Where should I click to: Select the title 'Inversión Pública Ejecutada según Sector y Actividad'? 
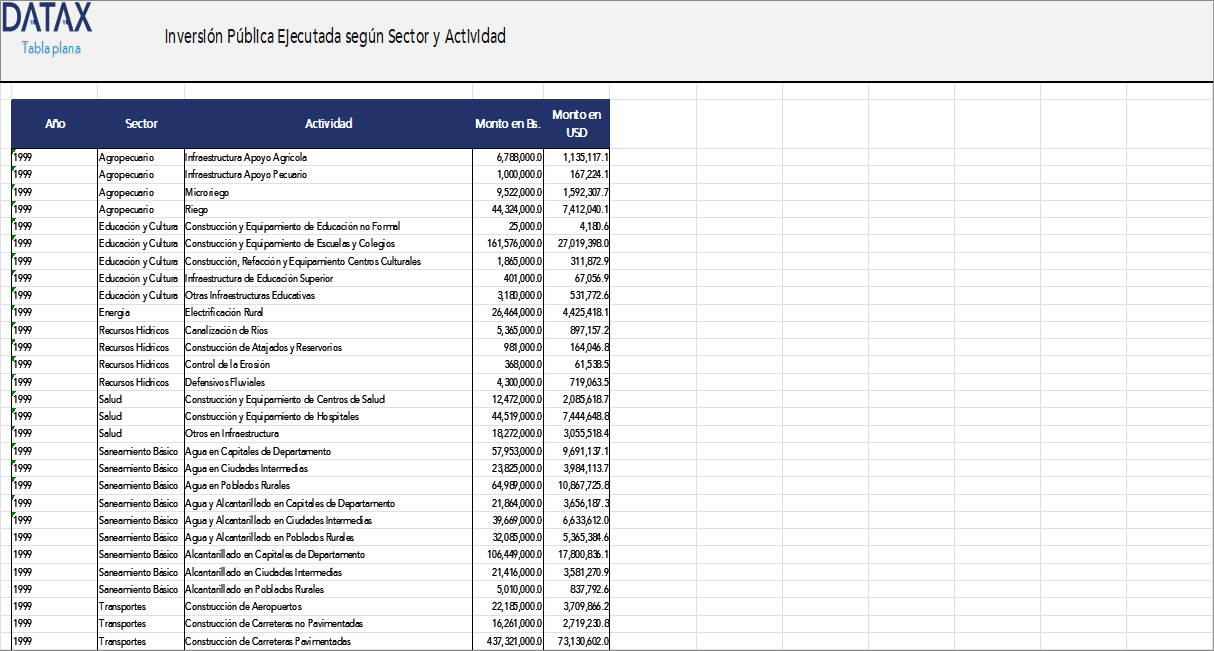(335, 36)
